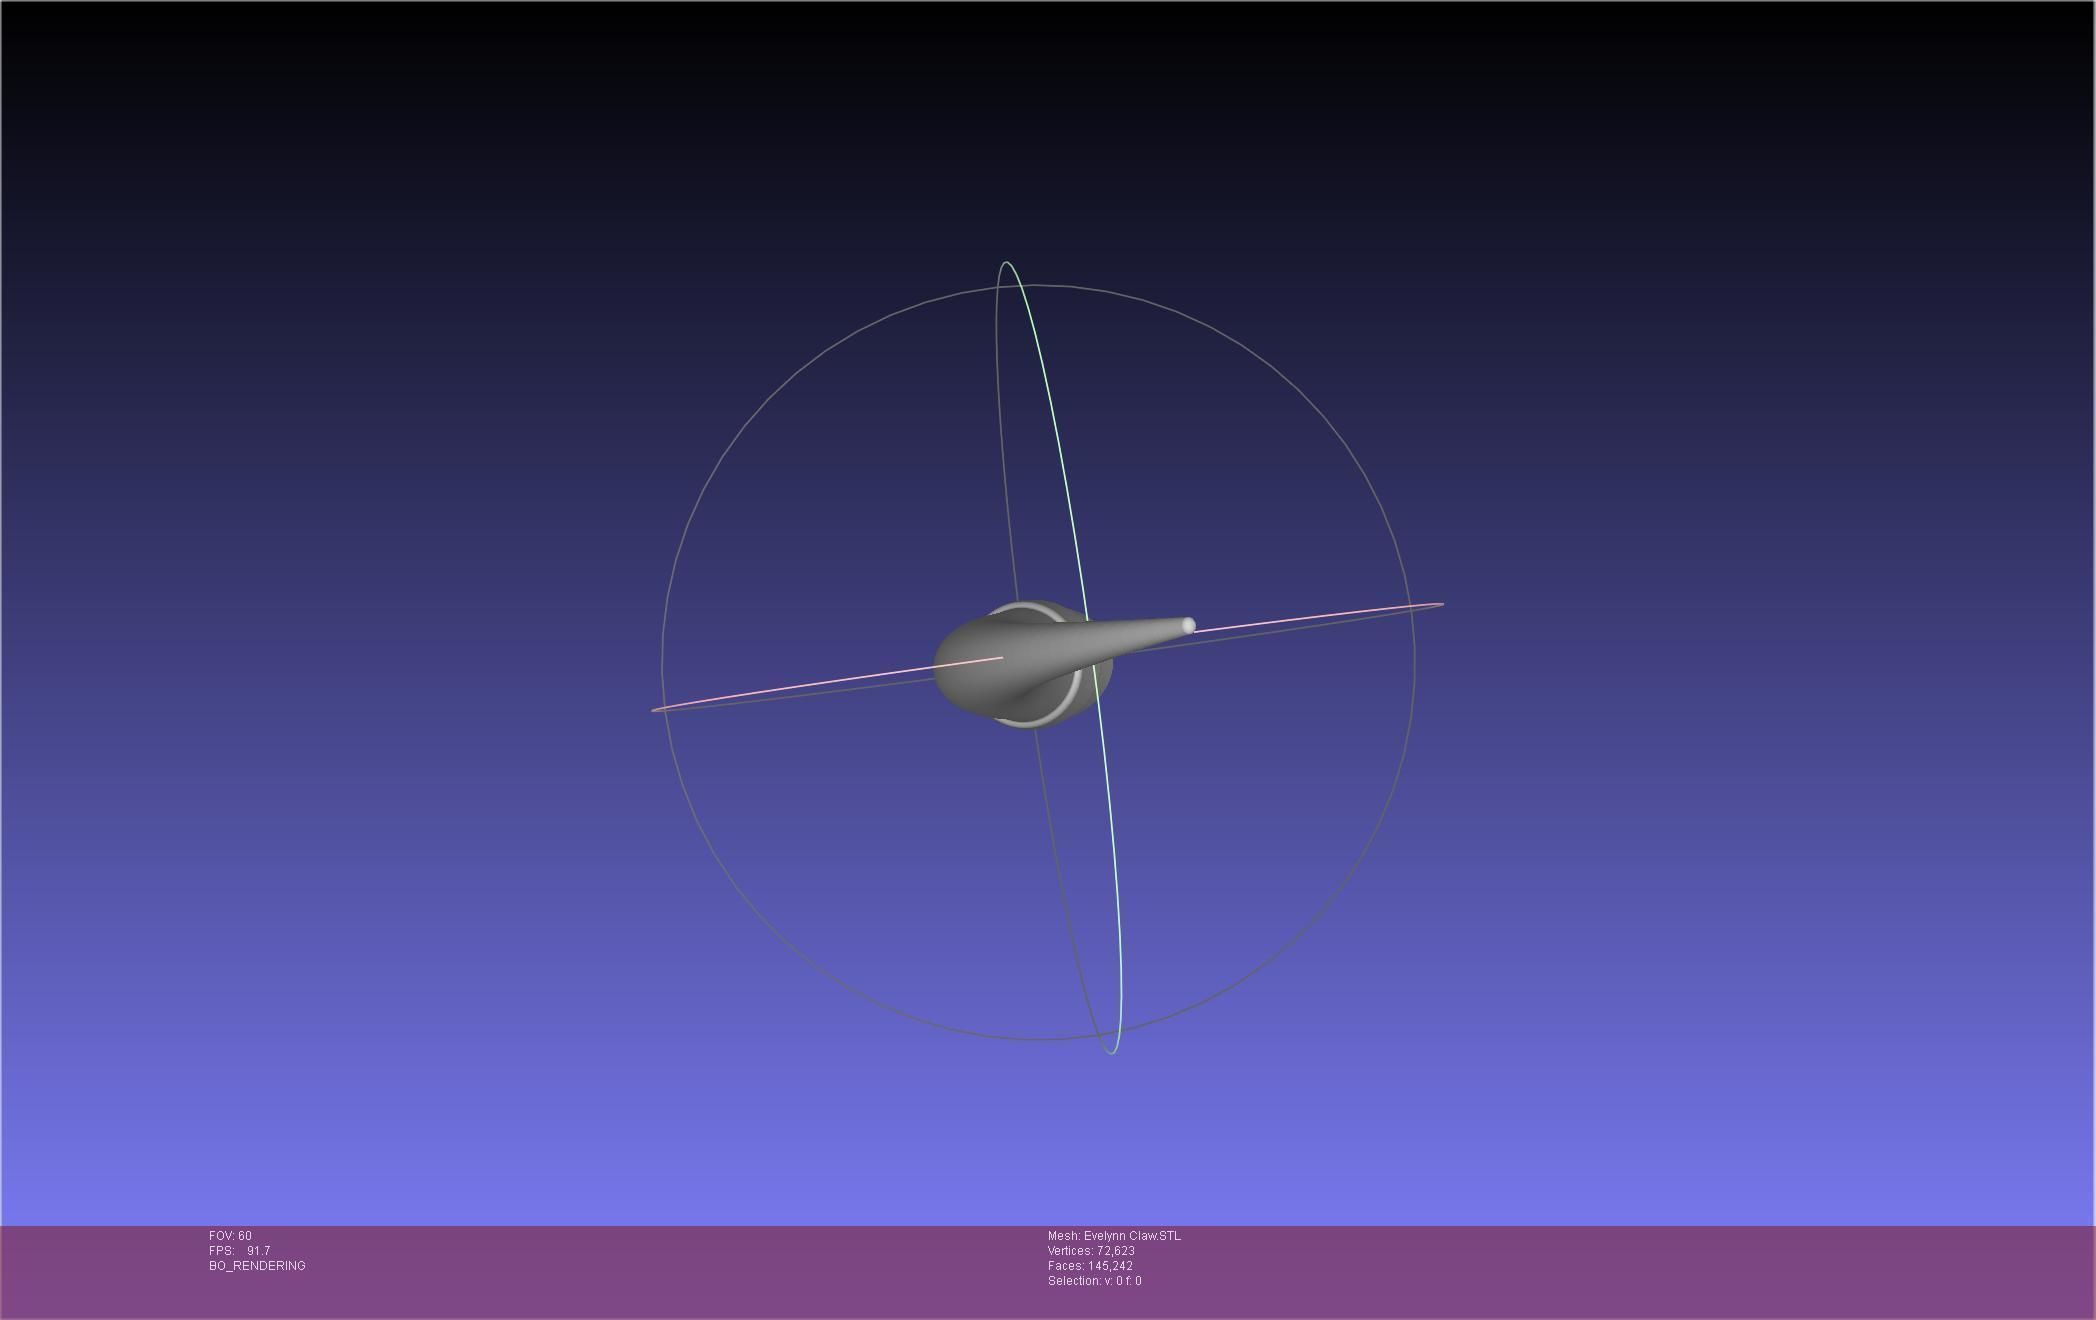The height and width of the screenshot is (1320, 2096).
Task: Click the top of the green trackball ellipse
Action: coord(1007,263)
